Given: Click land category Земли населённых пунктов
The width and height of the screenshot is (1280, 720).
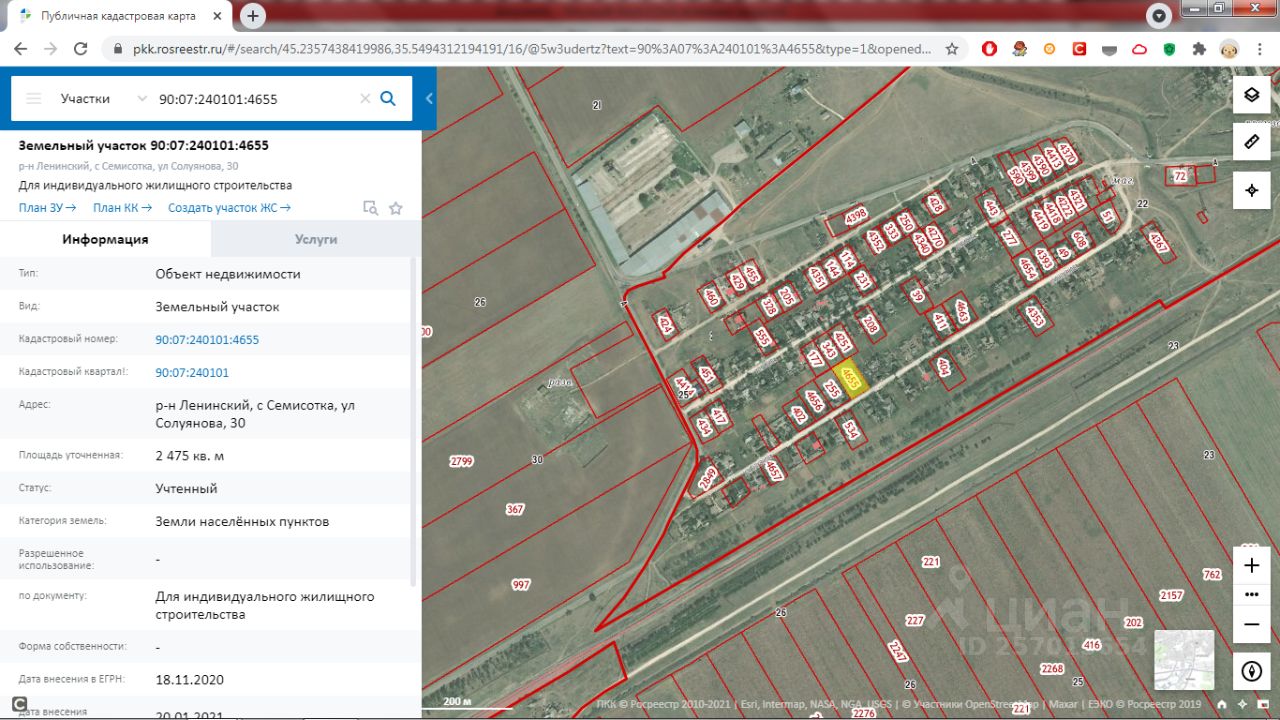Looking at the screenshot, I should point(242,522).
